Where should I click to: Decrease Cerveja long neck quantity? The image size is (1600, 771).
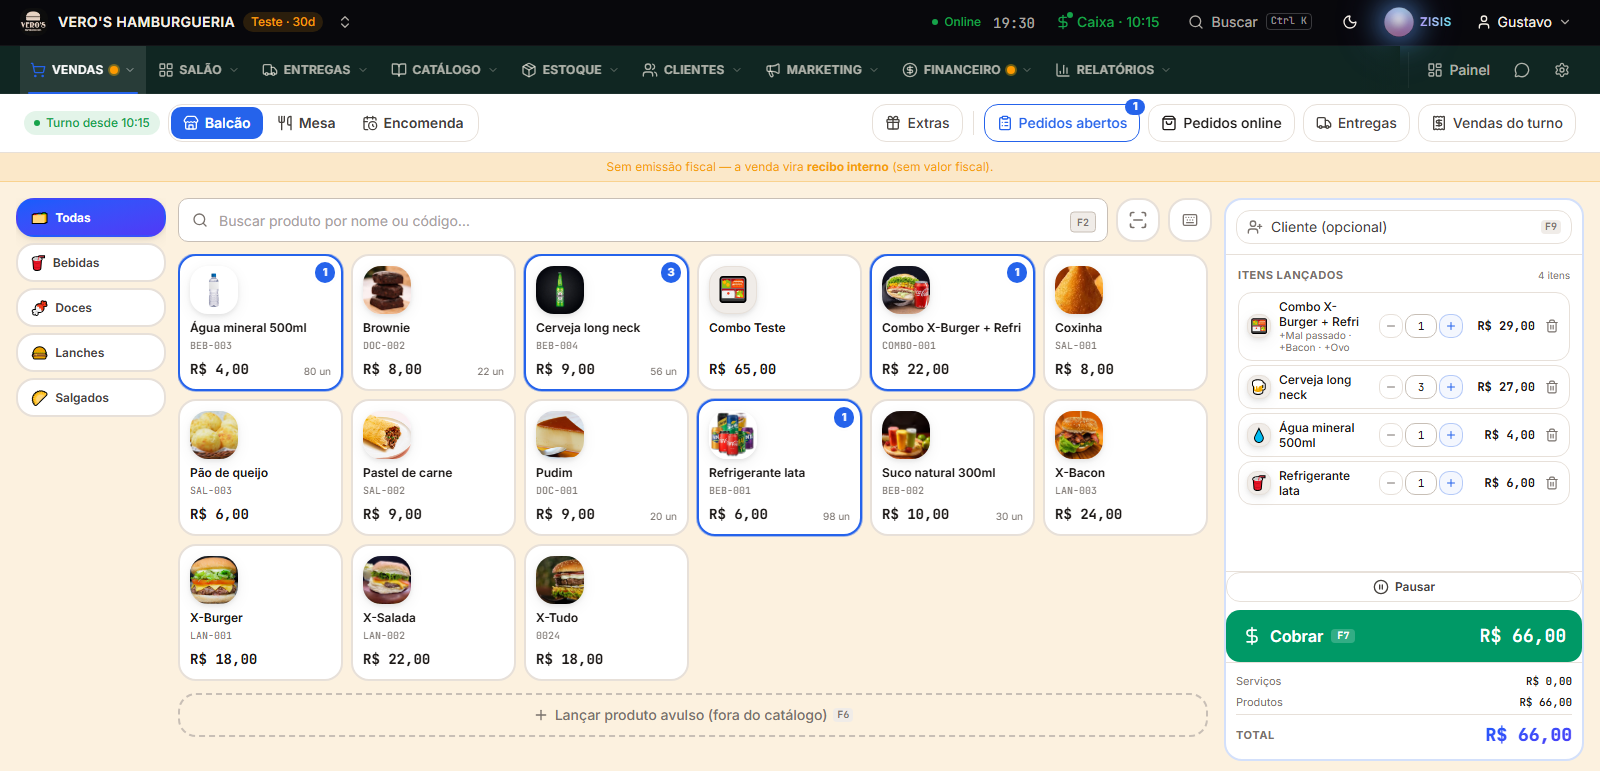1390,387
